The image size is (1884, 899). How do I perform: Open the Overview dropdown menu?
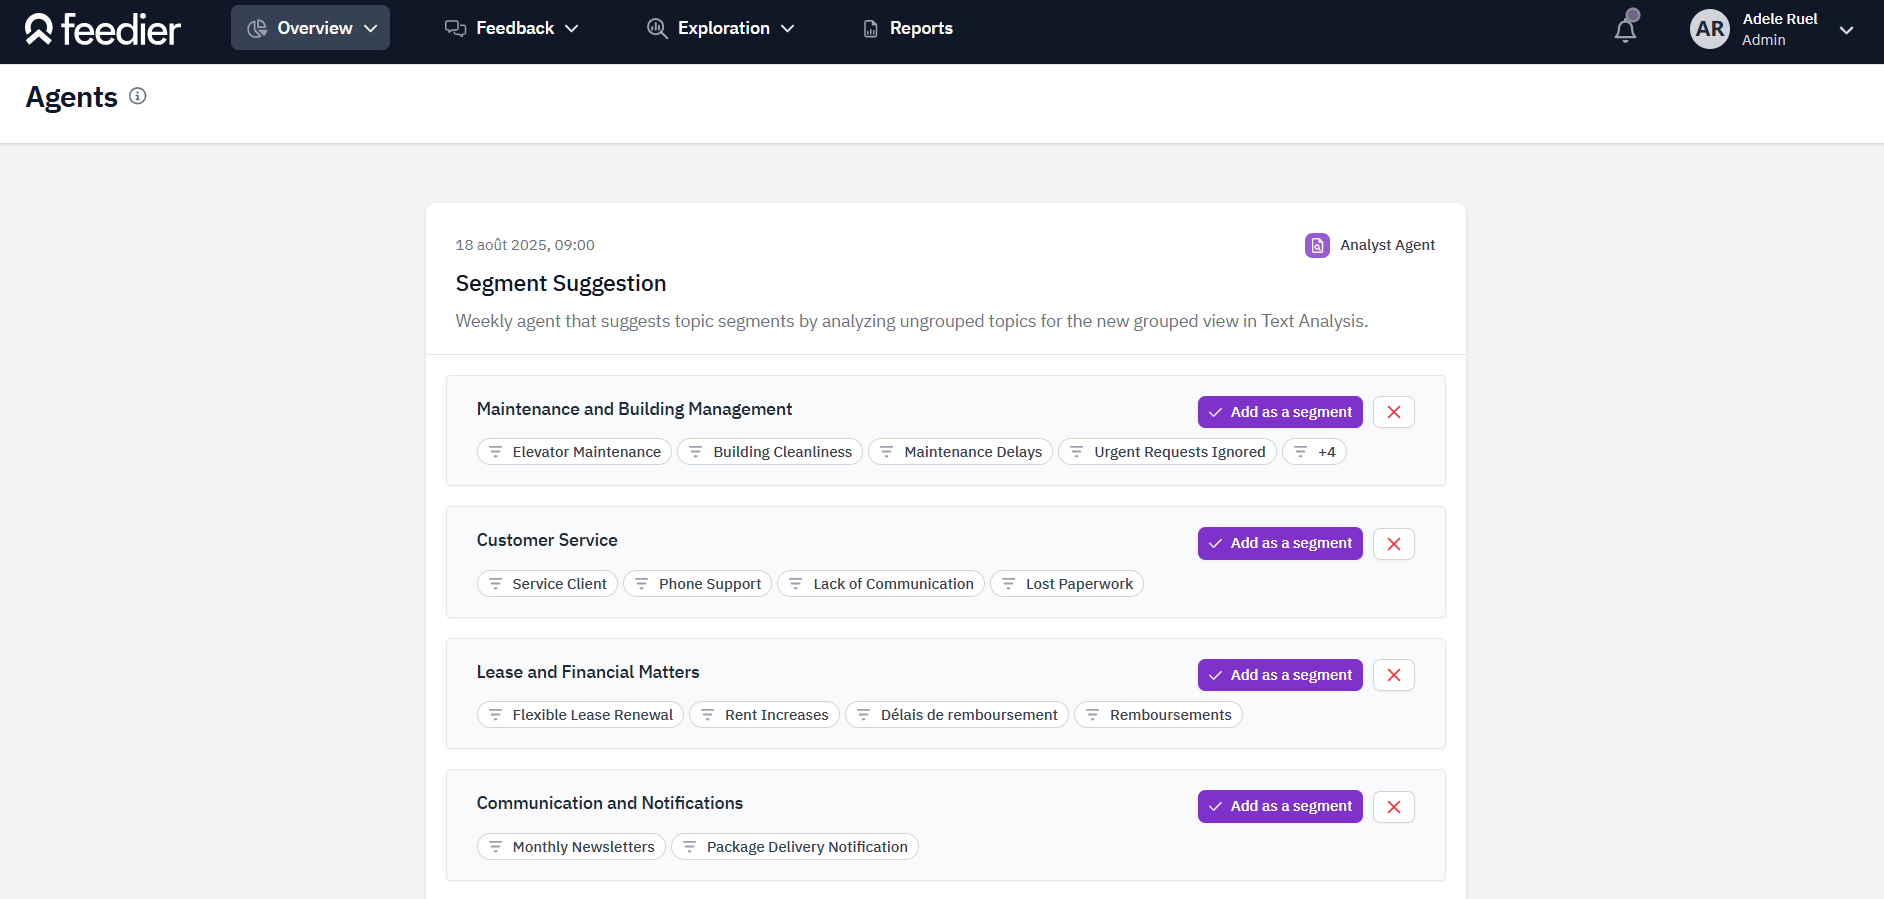310,28
